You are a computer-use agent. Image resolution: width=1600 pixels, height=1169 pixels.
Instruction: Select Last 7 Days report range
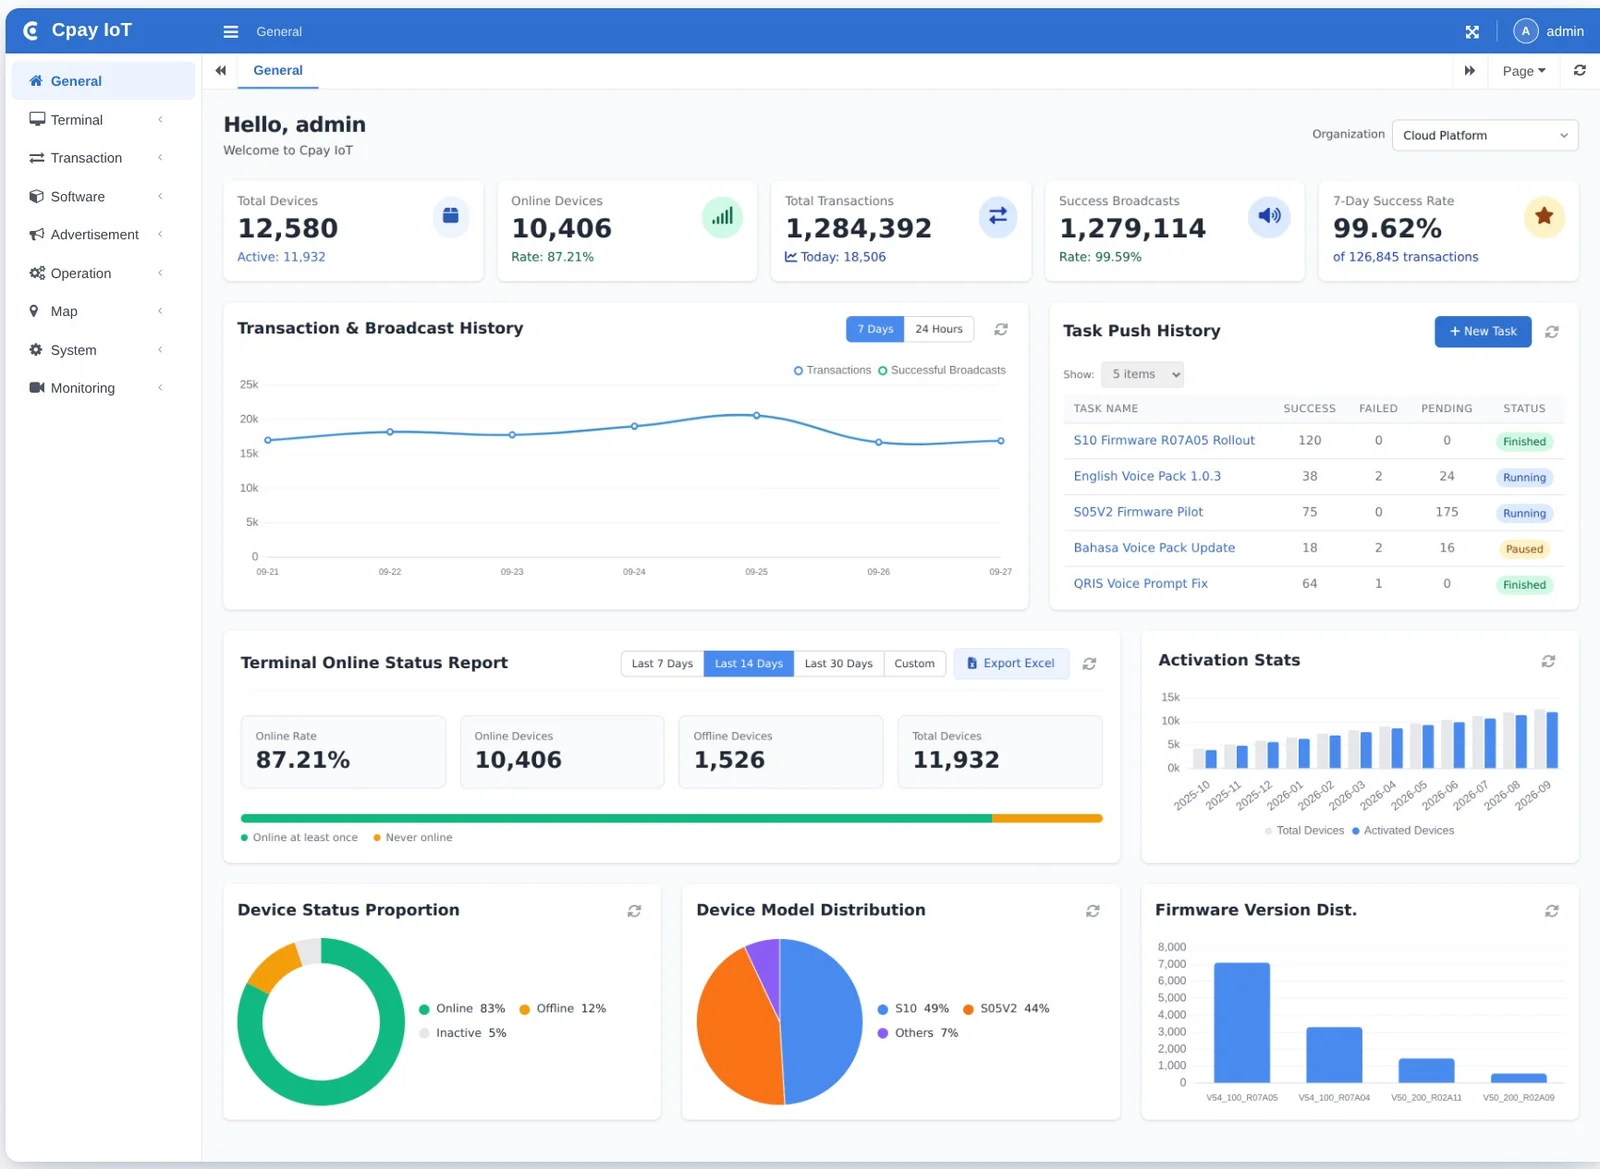tap(662, 664)
